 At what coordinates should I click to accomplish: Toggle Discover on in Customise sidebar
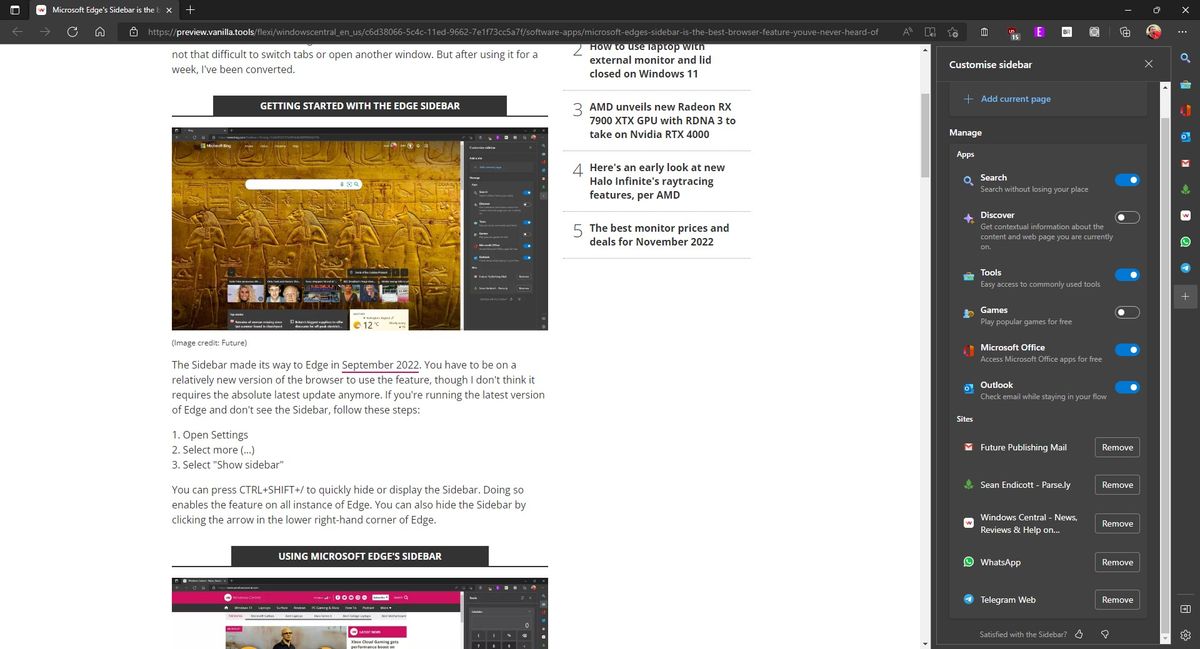(1126, 217)
